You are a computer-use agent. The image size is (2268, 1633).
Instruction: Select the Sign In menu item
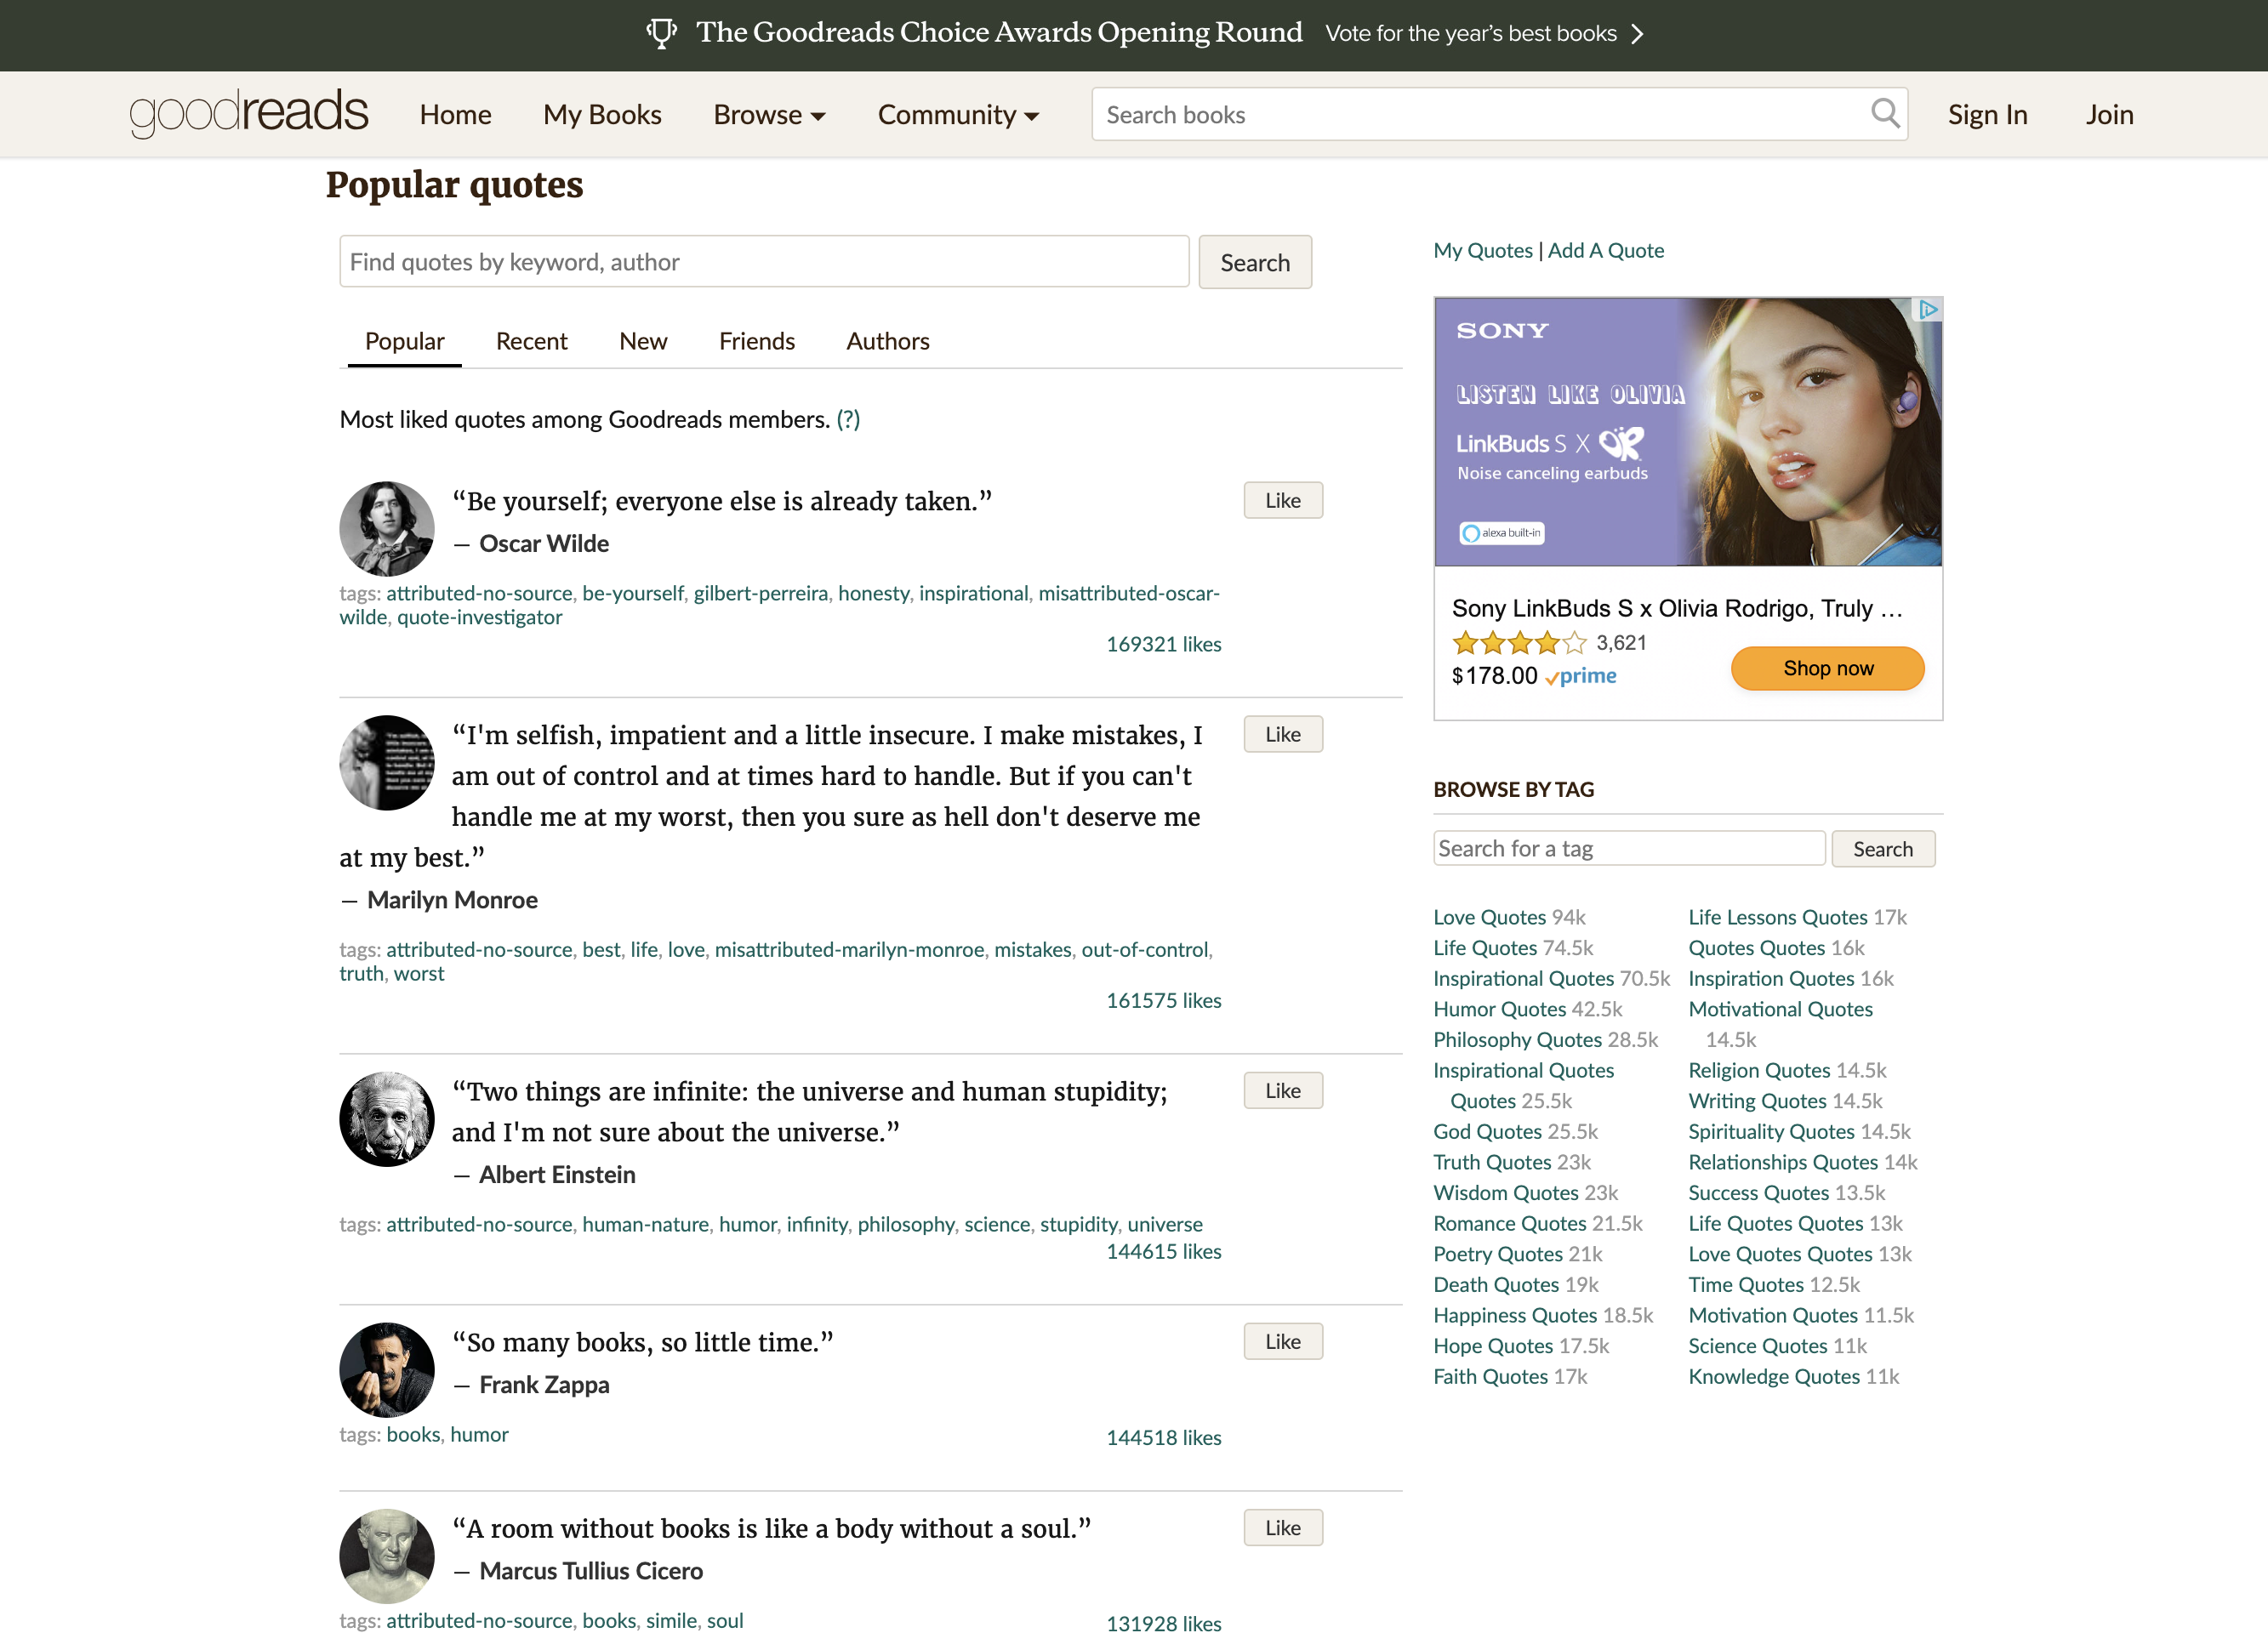[1987, 114]
